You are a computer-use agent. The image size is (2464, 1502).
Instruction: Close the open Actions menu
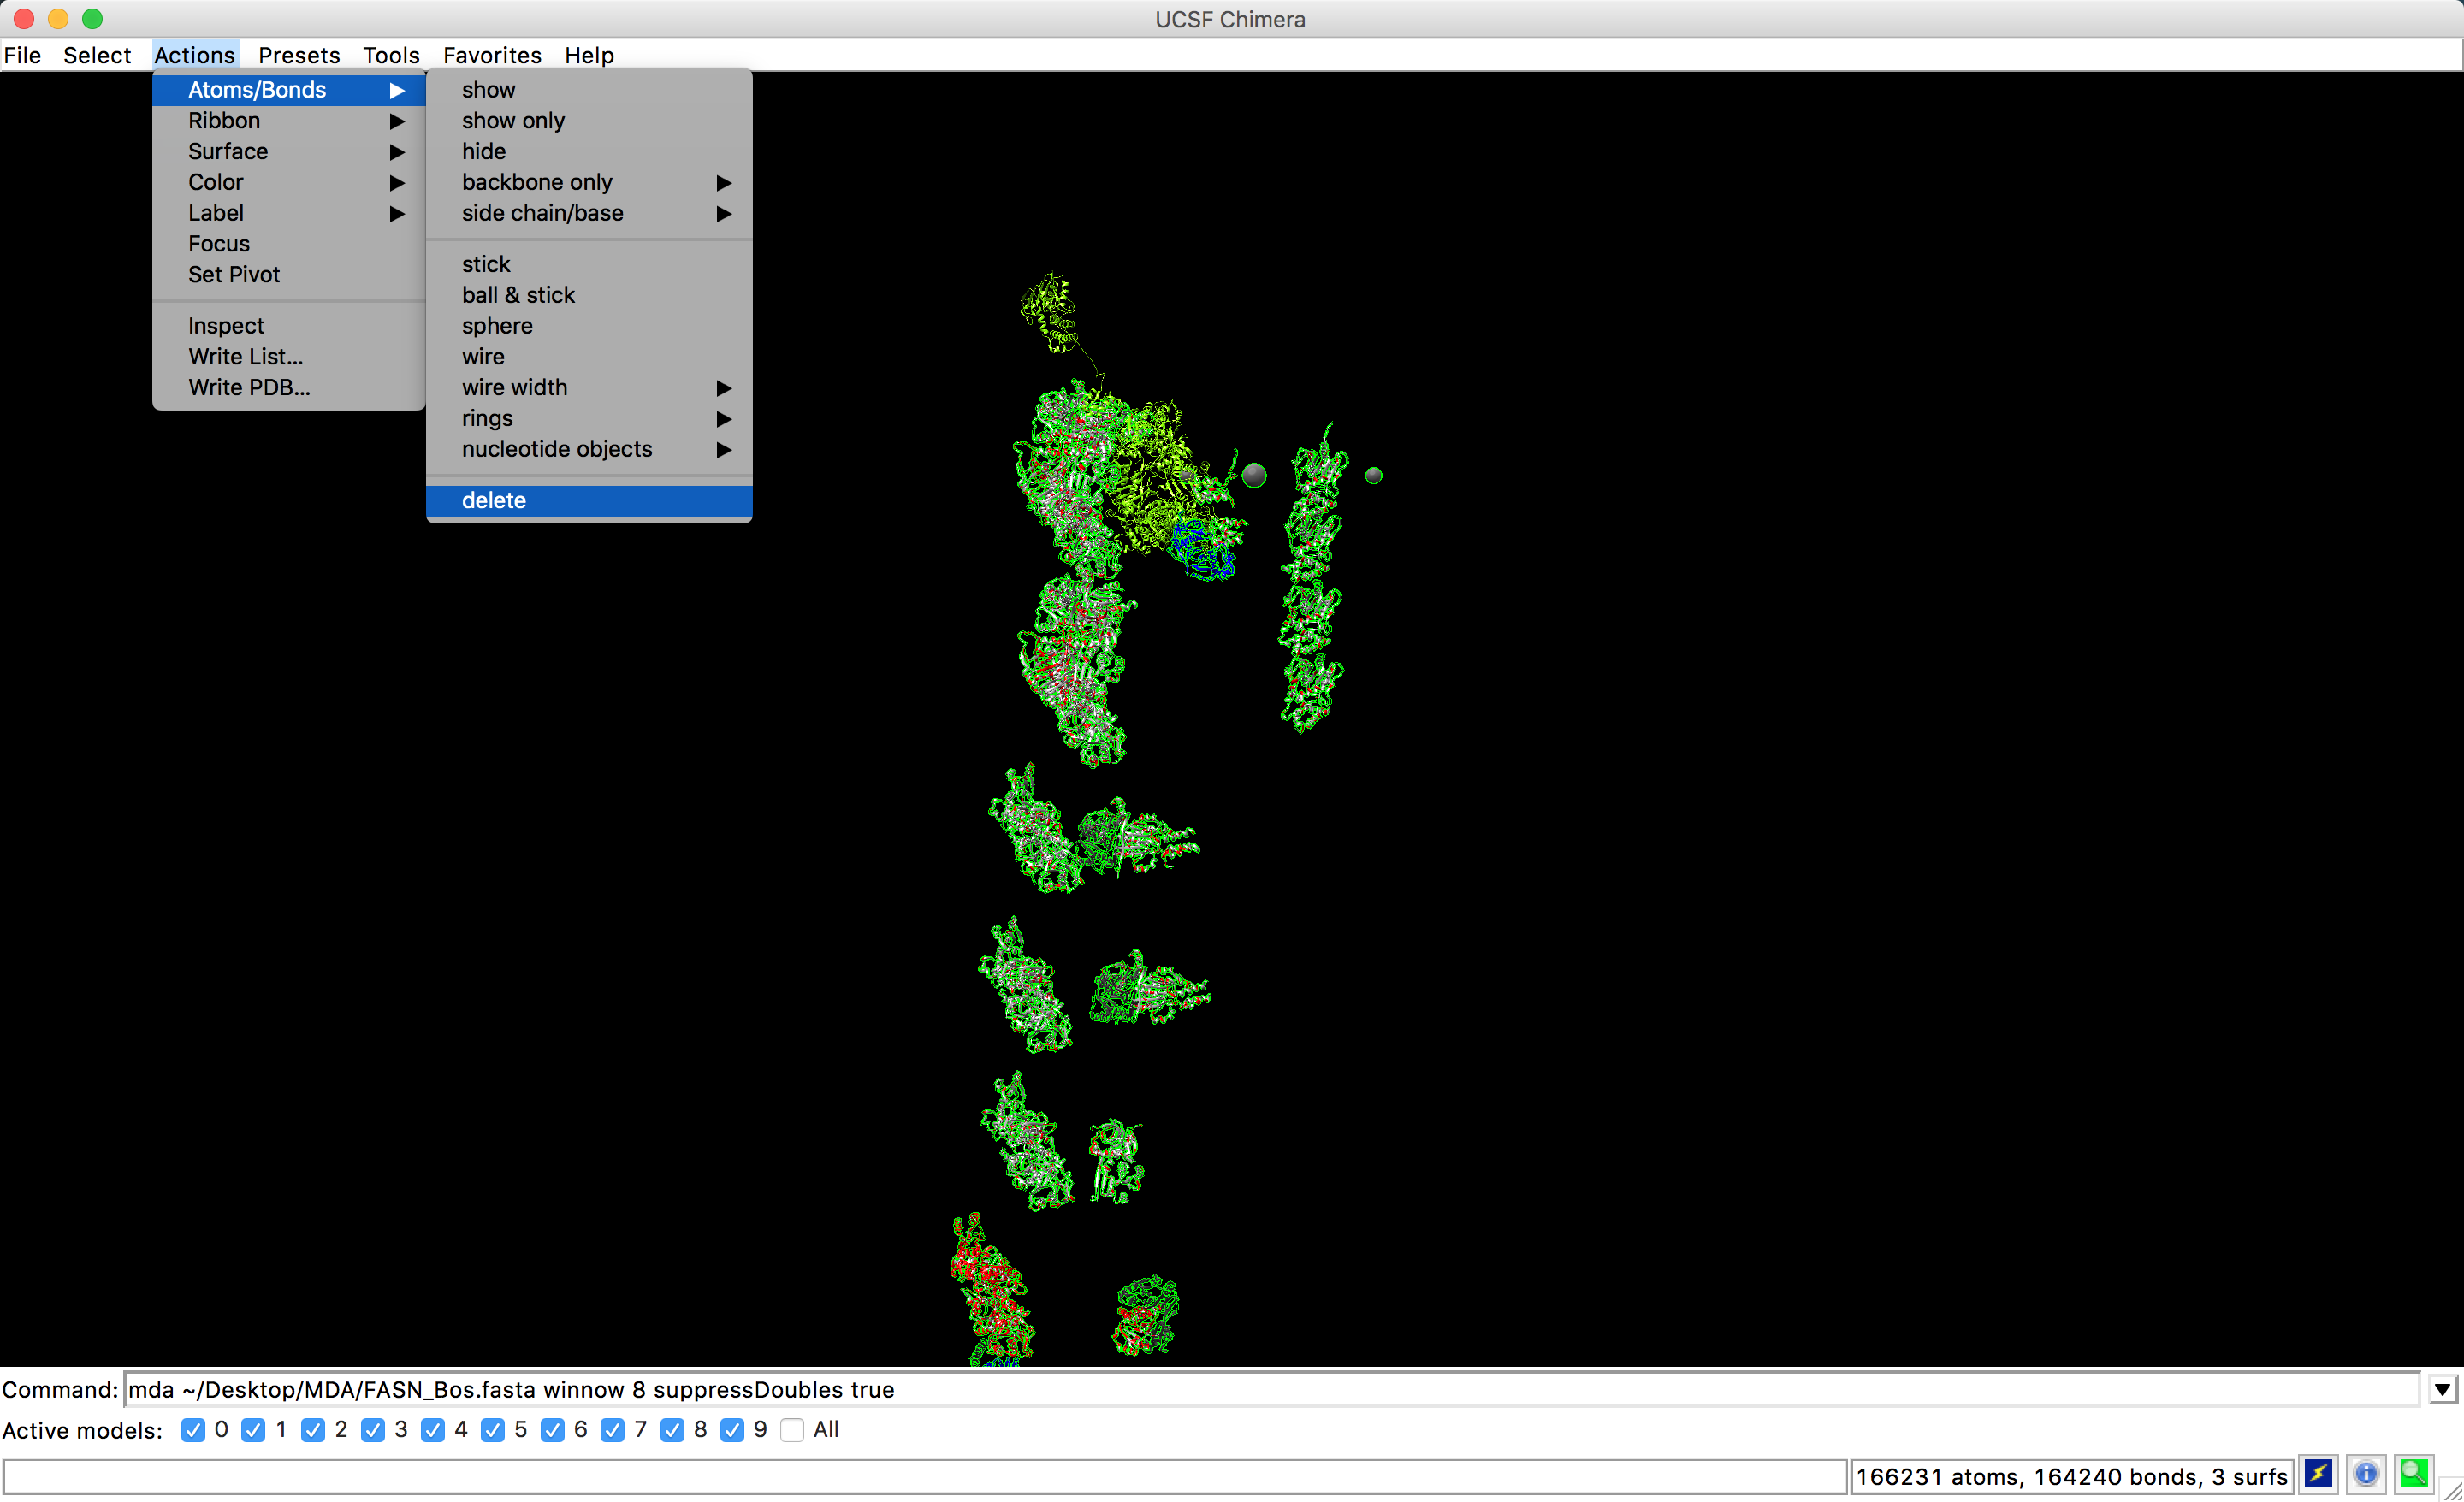tap(195, 55)
